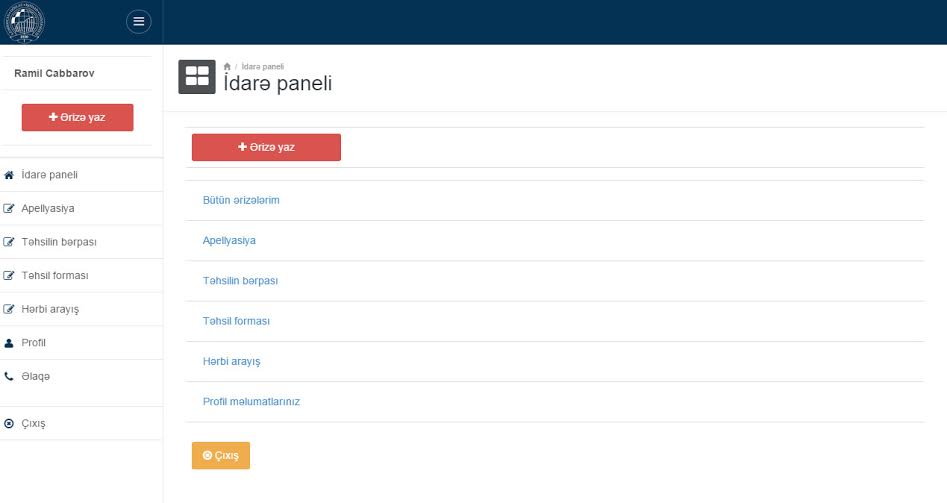Screen dimensions: 947x503
Task: Click the Ərizə yaz button in the main panel
Action: [266, 147]
